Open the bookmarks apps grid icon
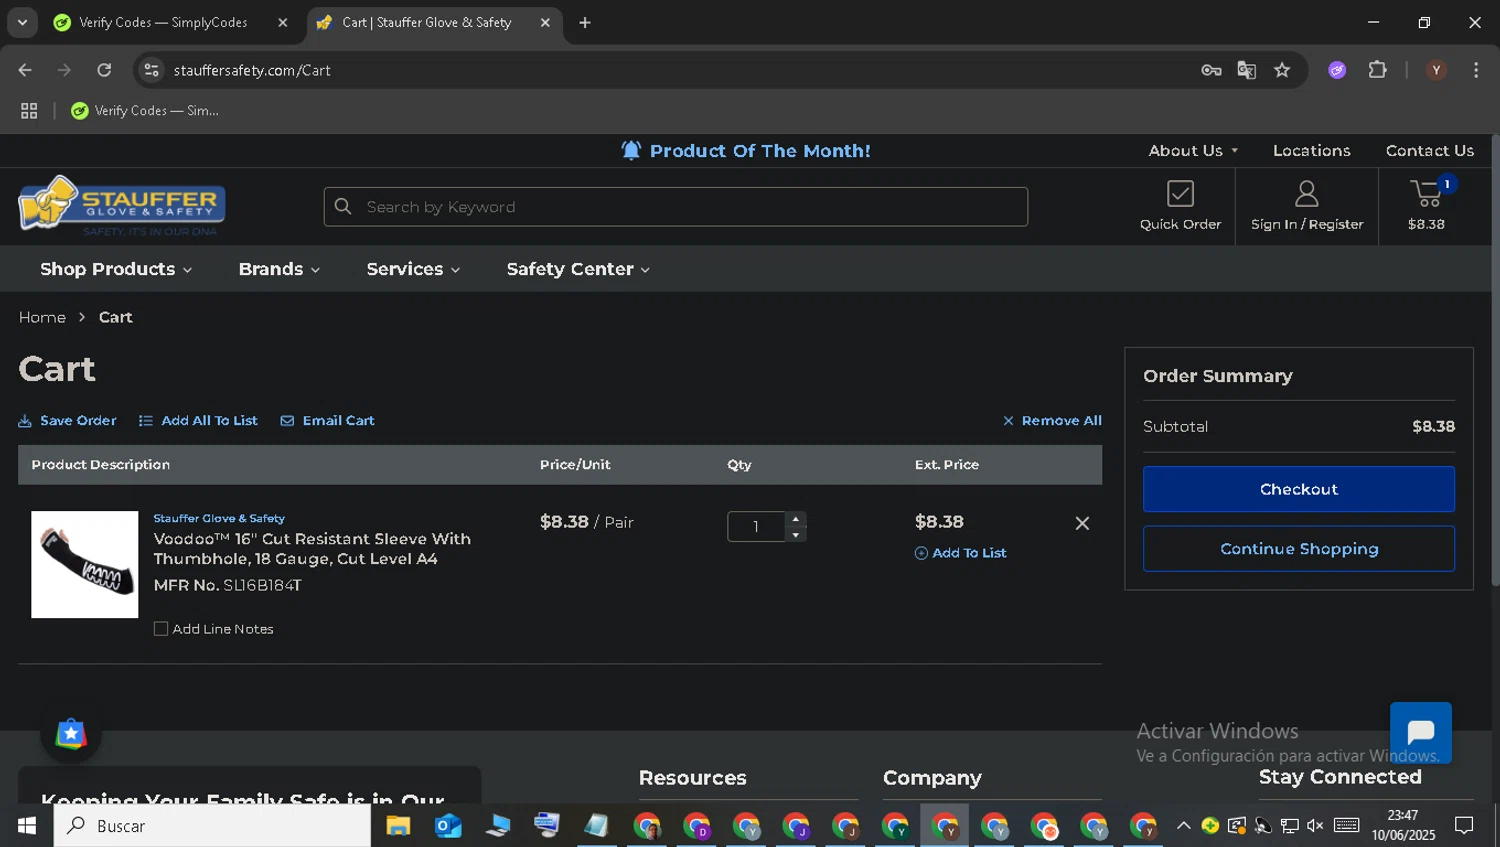Viewport: 1500px width, 847px height. point(29,111)
